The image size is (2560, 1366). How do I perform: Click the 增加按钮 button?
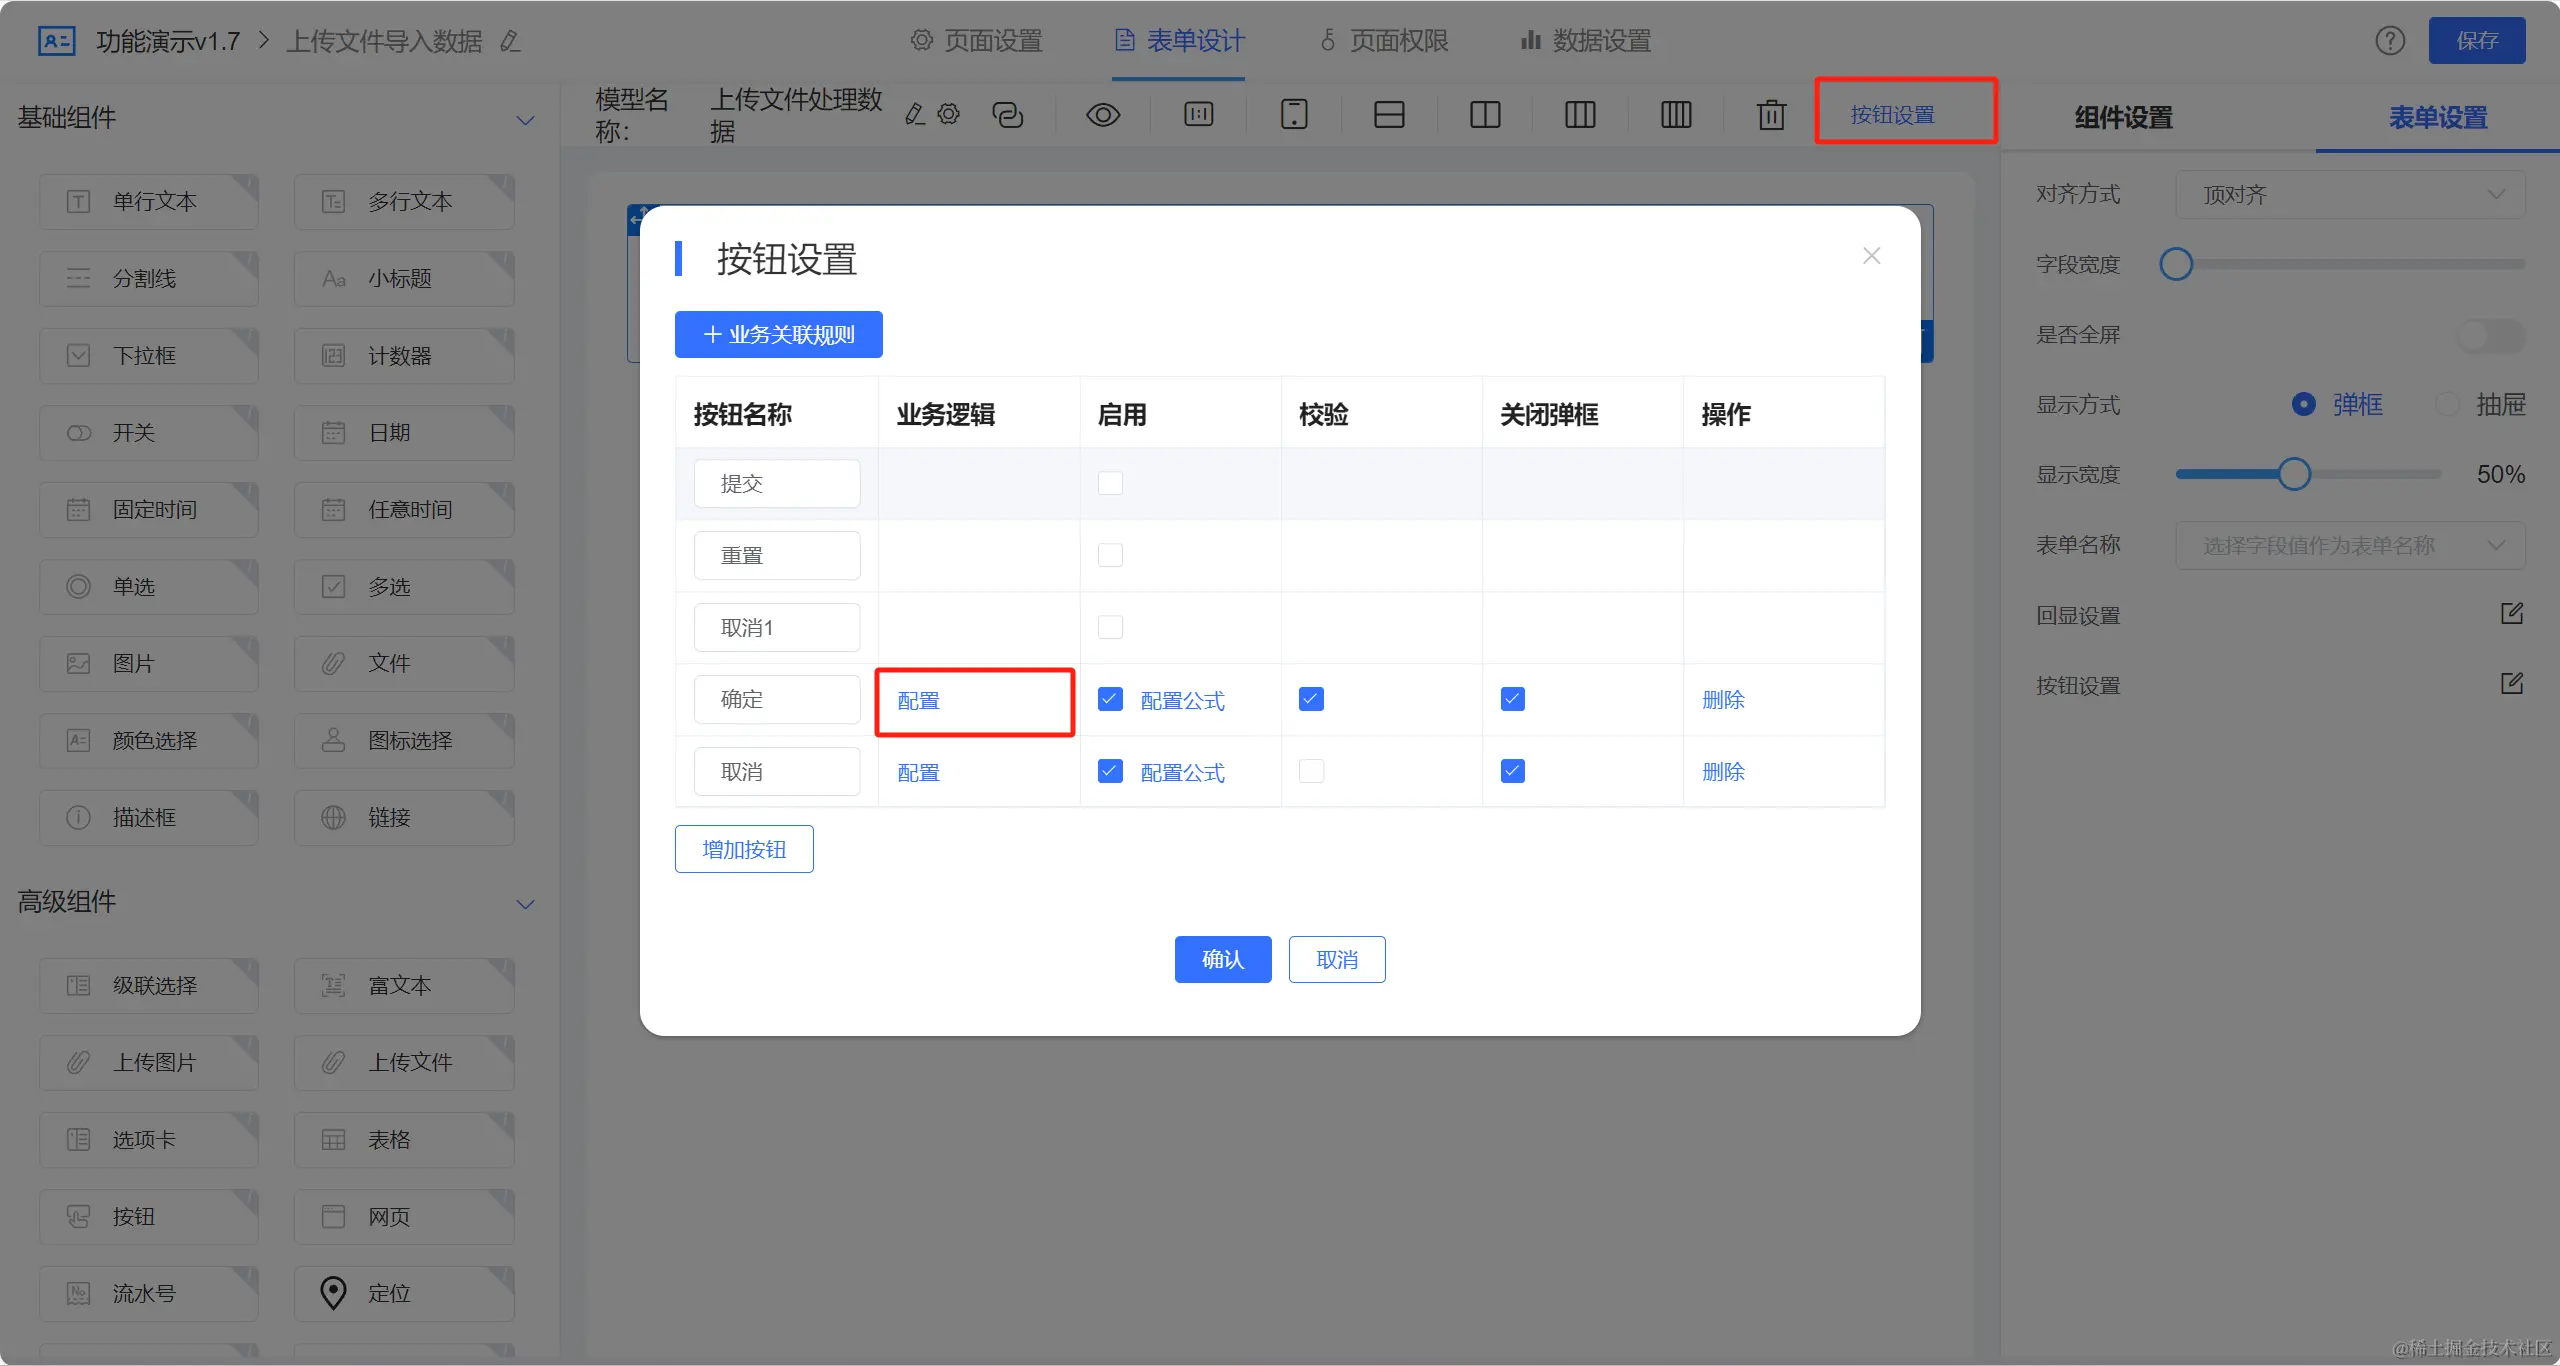[744, 849]
